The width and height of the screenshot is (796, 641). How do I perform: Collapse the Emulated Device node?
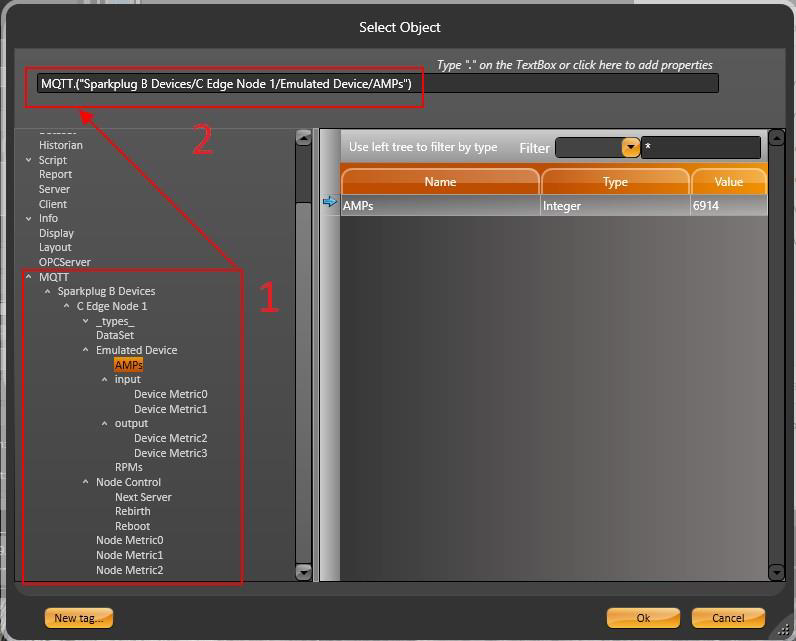click(x=85, y=350)
